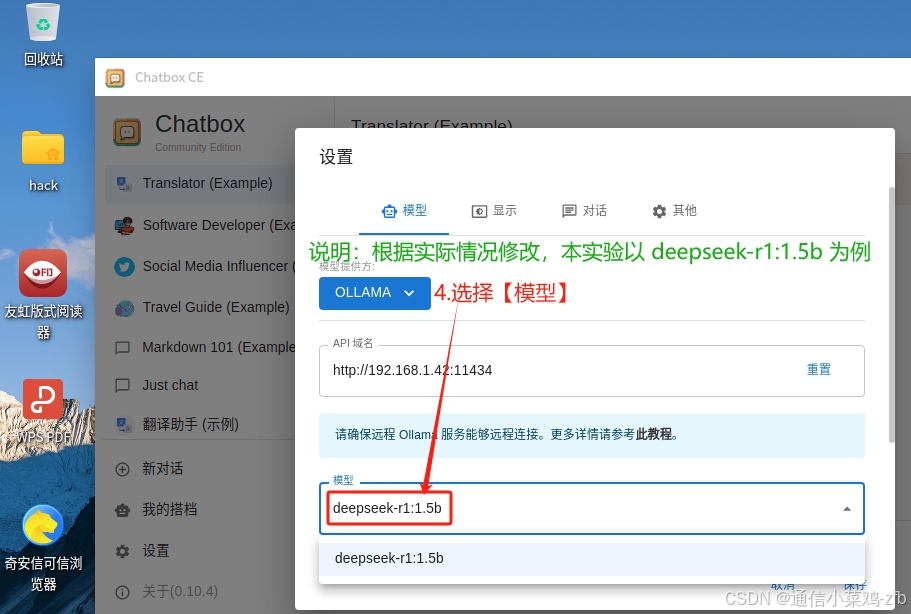The height and width of the screenshot is (614, 911).
Task: Select deepseek-r1:1.5b from dropdown list
Action: click(x=591, y=559)
